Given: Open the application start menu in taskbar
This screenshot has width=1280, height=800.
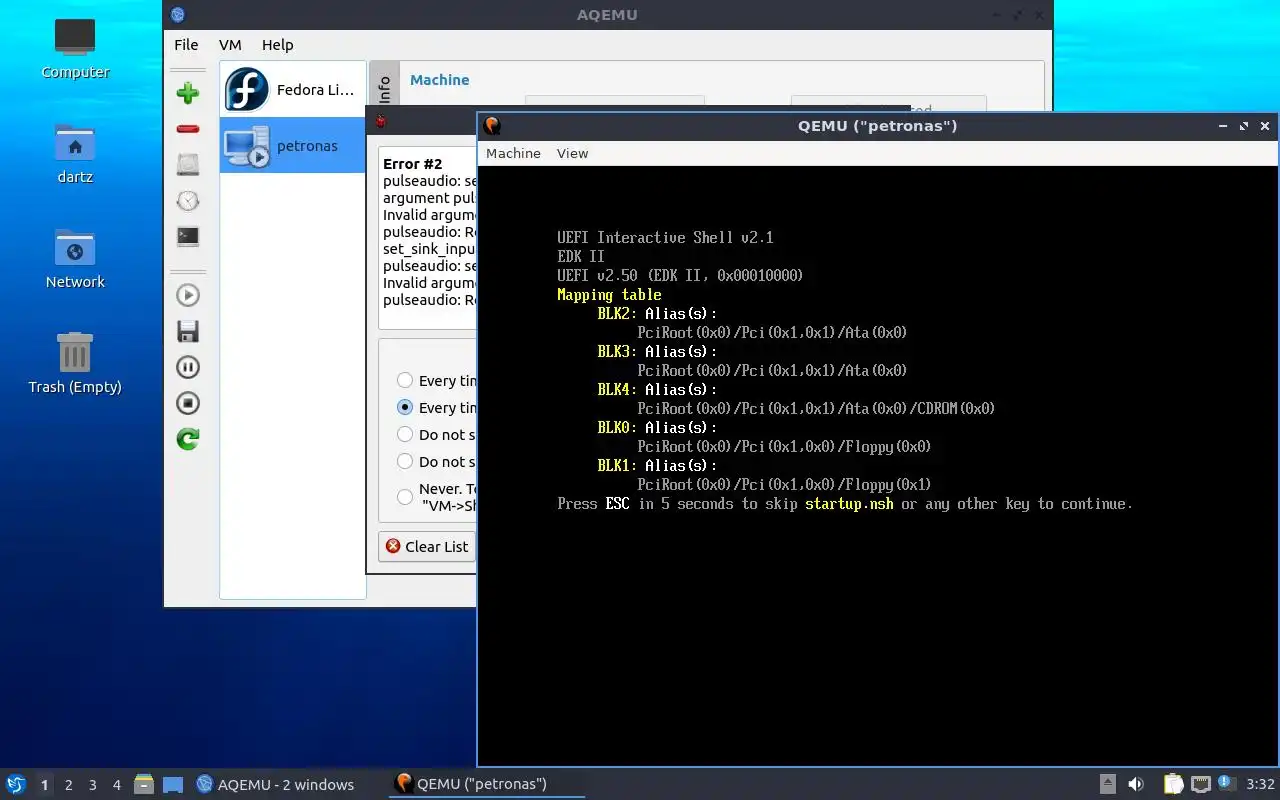Looking at the screenshot, I should 16,784.
